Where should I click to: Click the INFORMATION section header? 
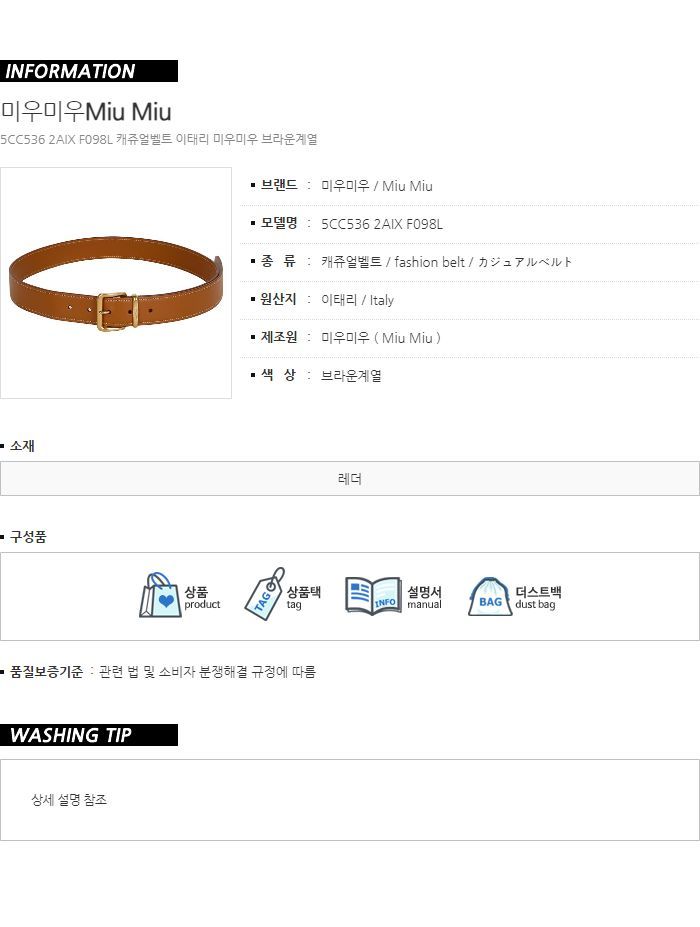(89, 71)
